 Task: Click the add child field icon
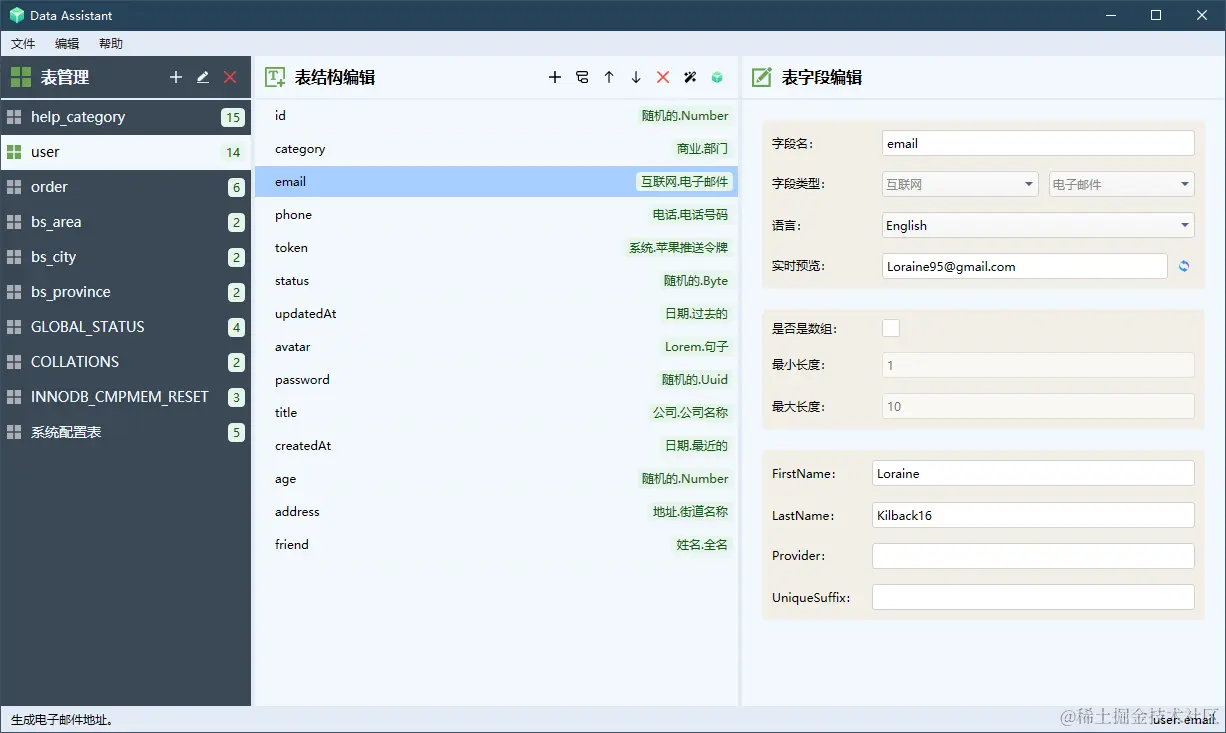(582, 77)
